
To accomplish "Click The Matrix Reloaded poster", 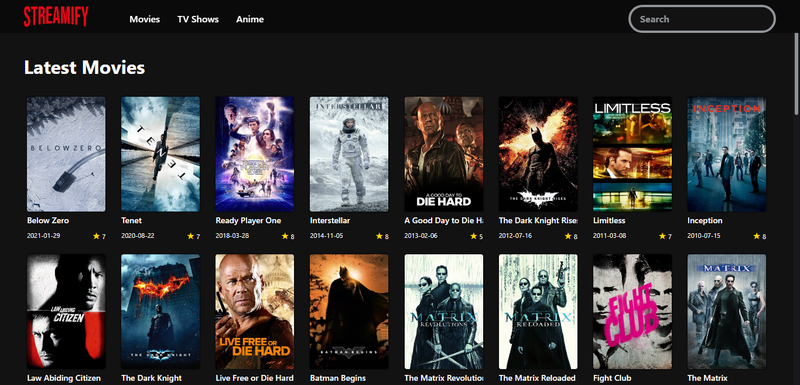I will click(538, 312).
